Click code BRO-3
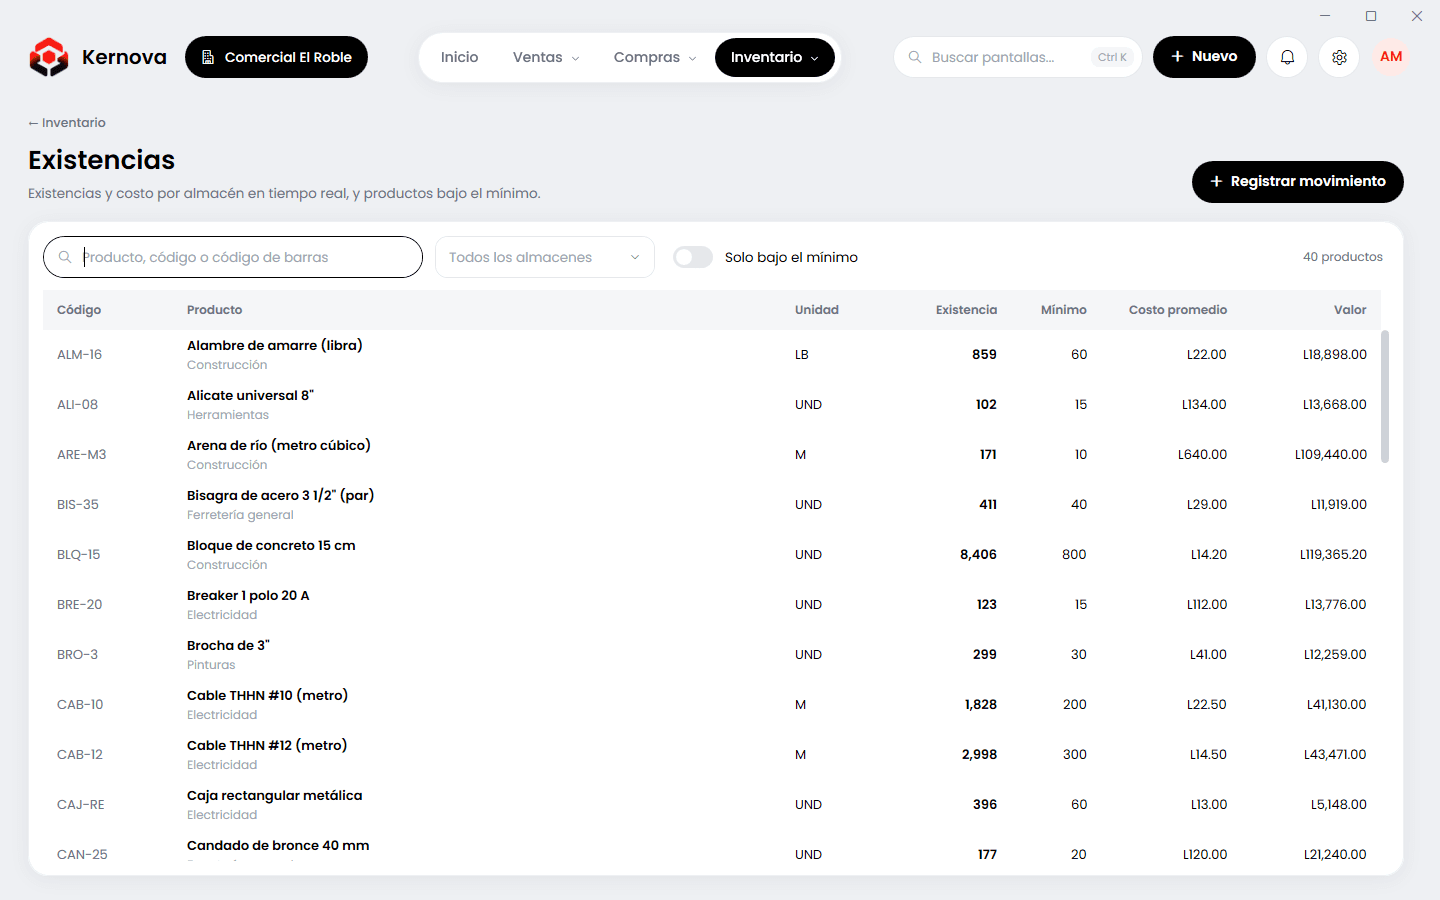This screenshot has width=1440, height=900. click(x=77, y=655)
